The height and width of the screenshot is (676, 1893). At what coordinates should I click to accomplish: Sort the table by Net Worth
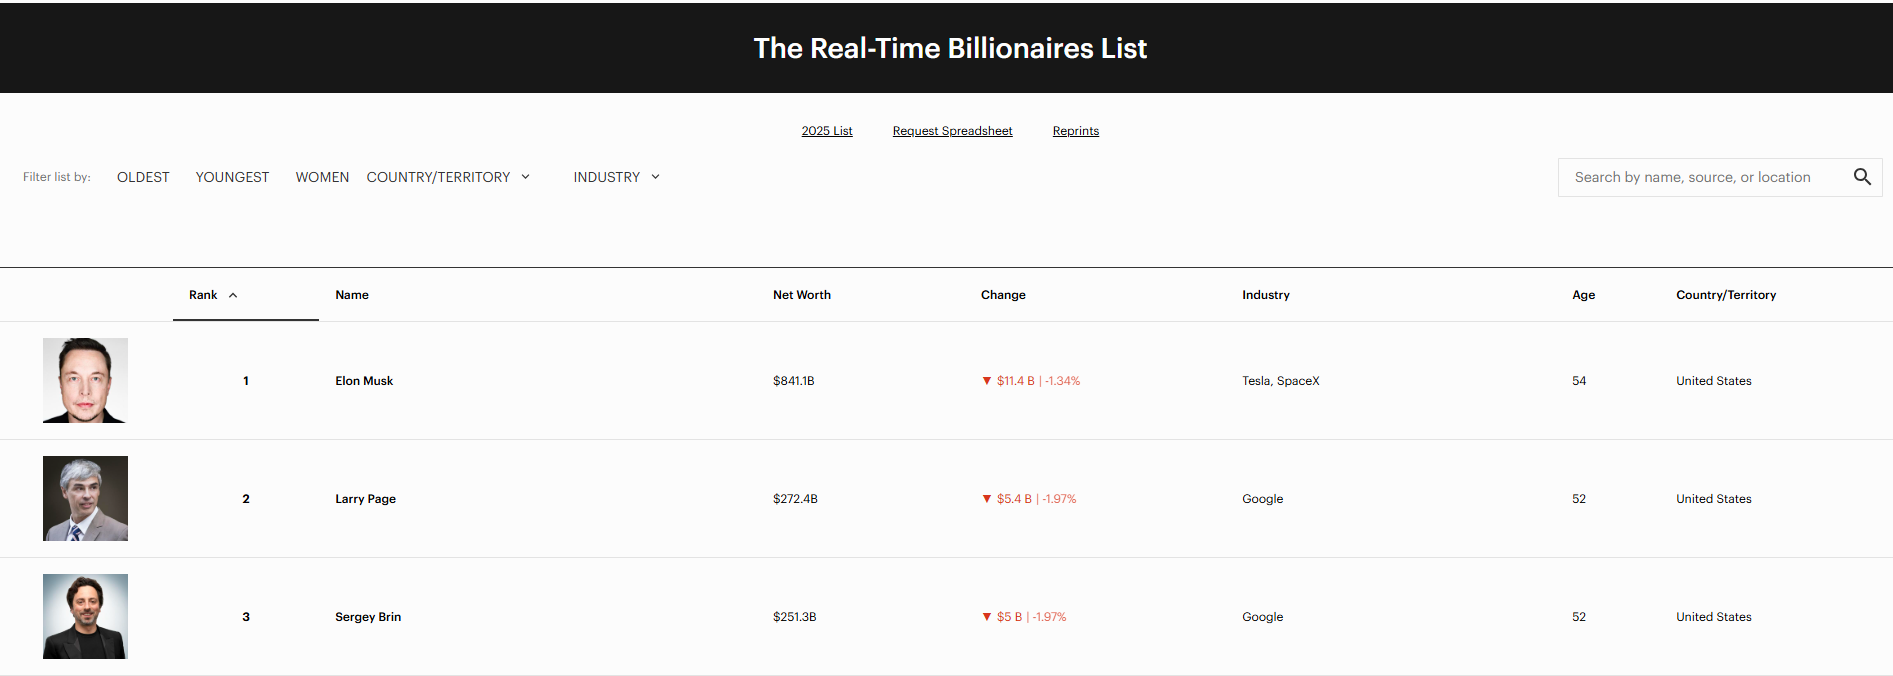tap(801, 295)
